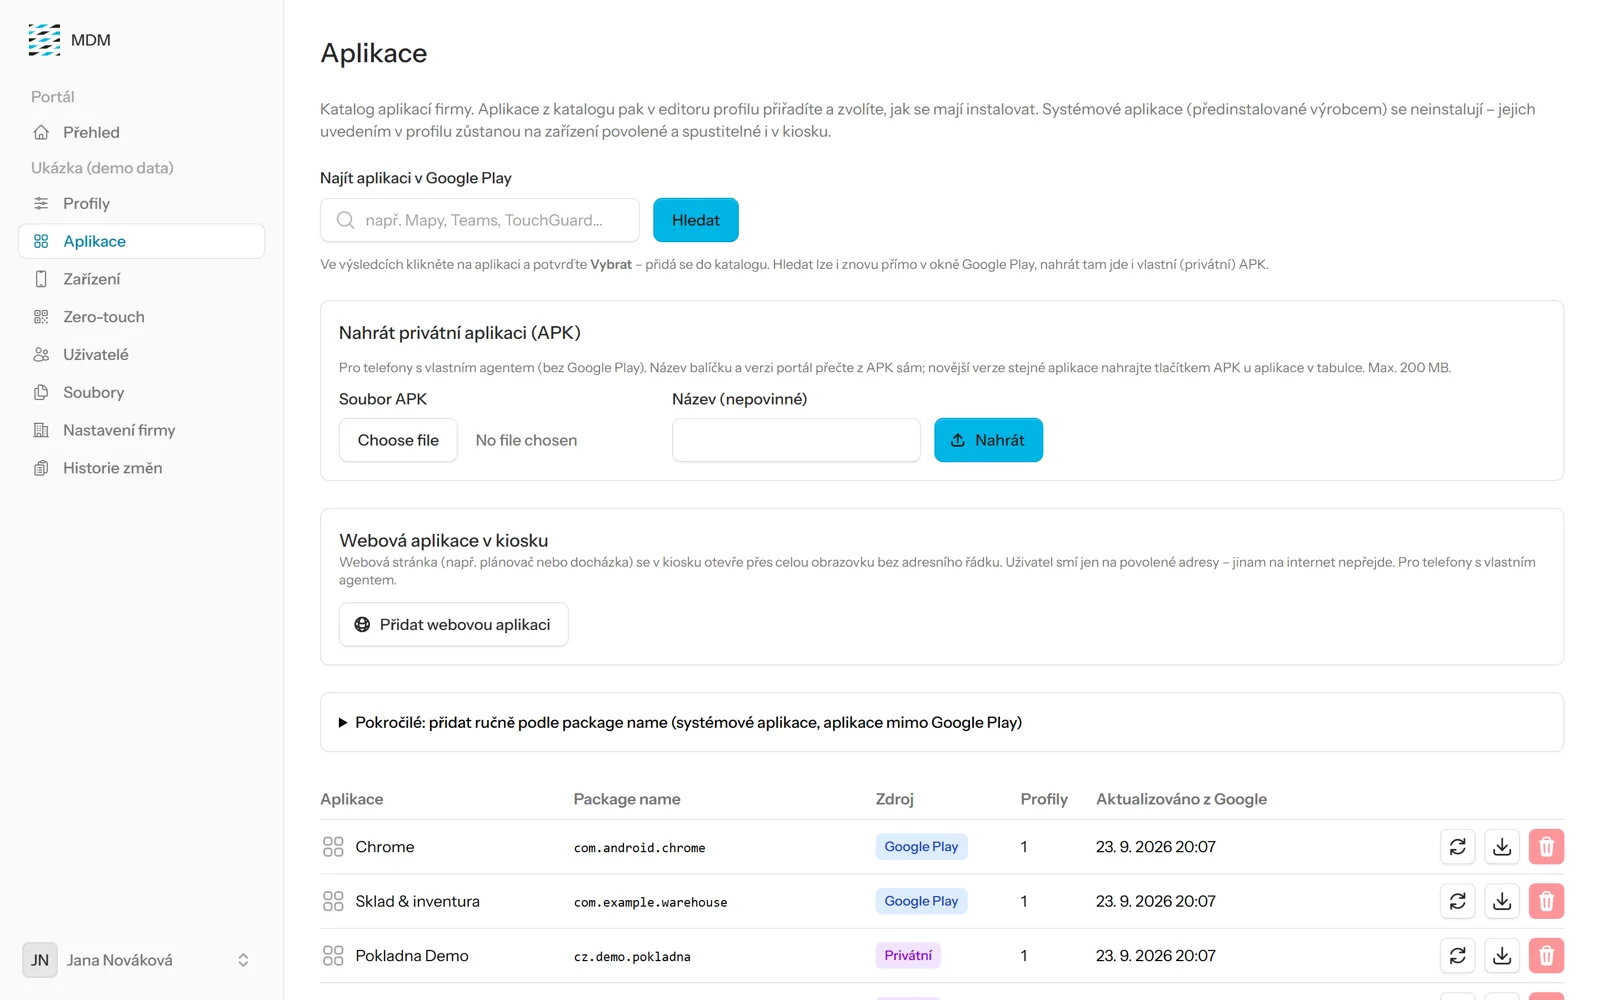This screenshot has width=1600, height=1000.
Task: Delete Pokladna Demo app
Action: coord(1546,956)
